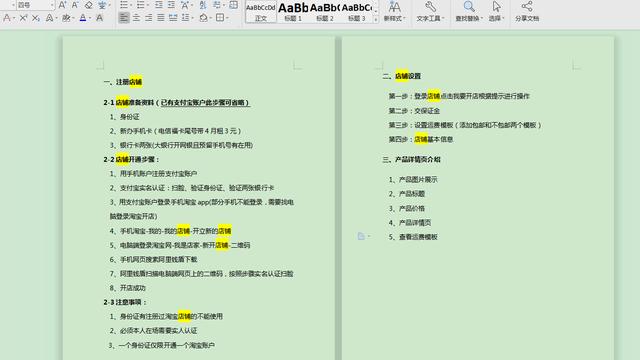Click line 2-2 店铺开通步骤

pos(131,159)
